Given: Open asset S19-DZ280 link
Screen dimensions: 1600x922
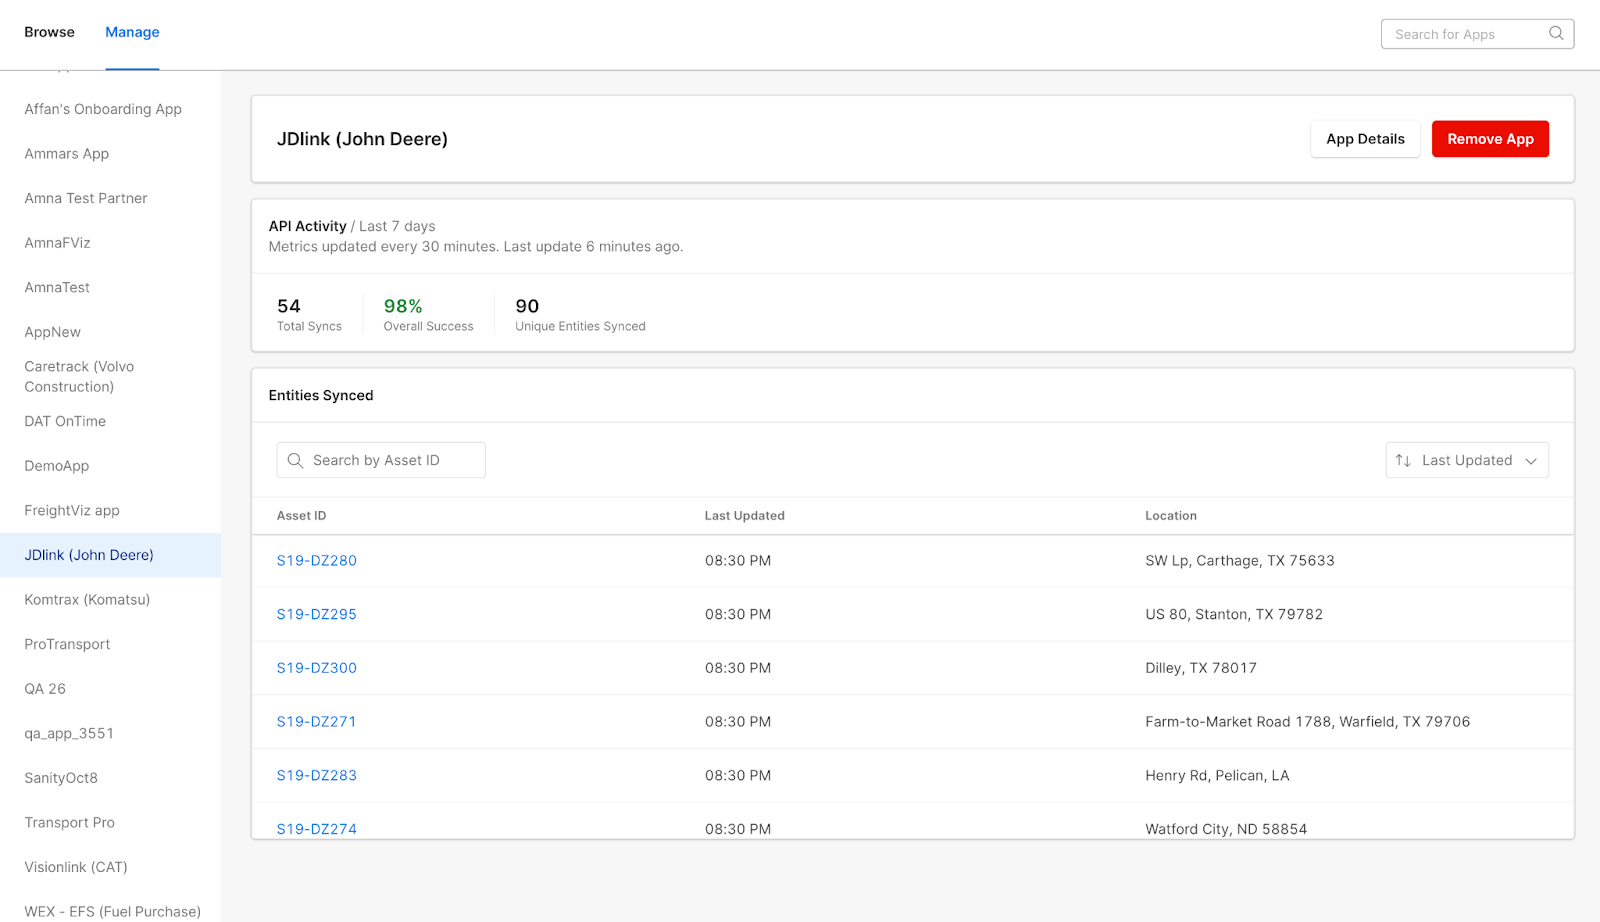Looking at the screenshot, I should [316, 561].
